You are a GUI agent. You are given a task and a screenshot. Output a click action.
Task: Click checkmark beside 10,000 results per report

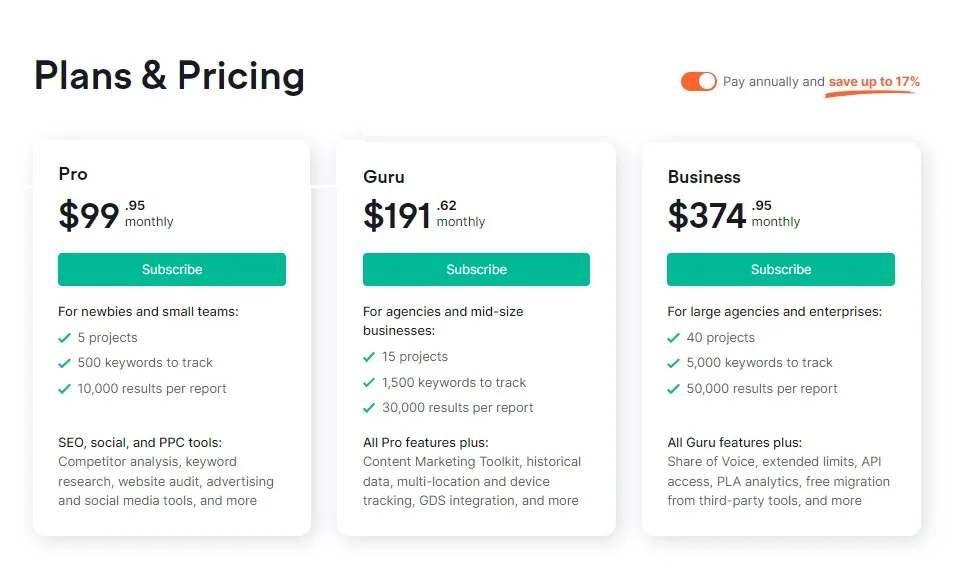pos(64,389)
